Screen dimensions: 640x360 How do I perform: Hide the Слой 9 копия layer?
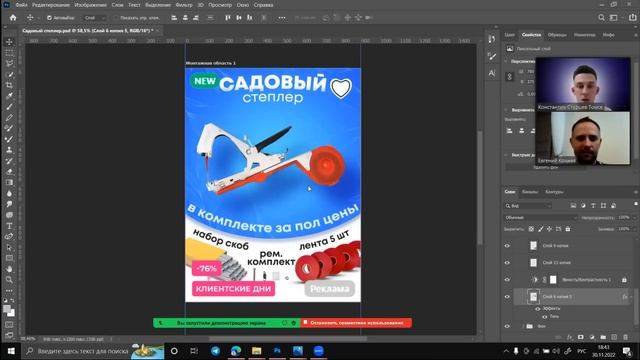click(507, 246)
